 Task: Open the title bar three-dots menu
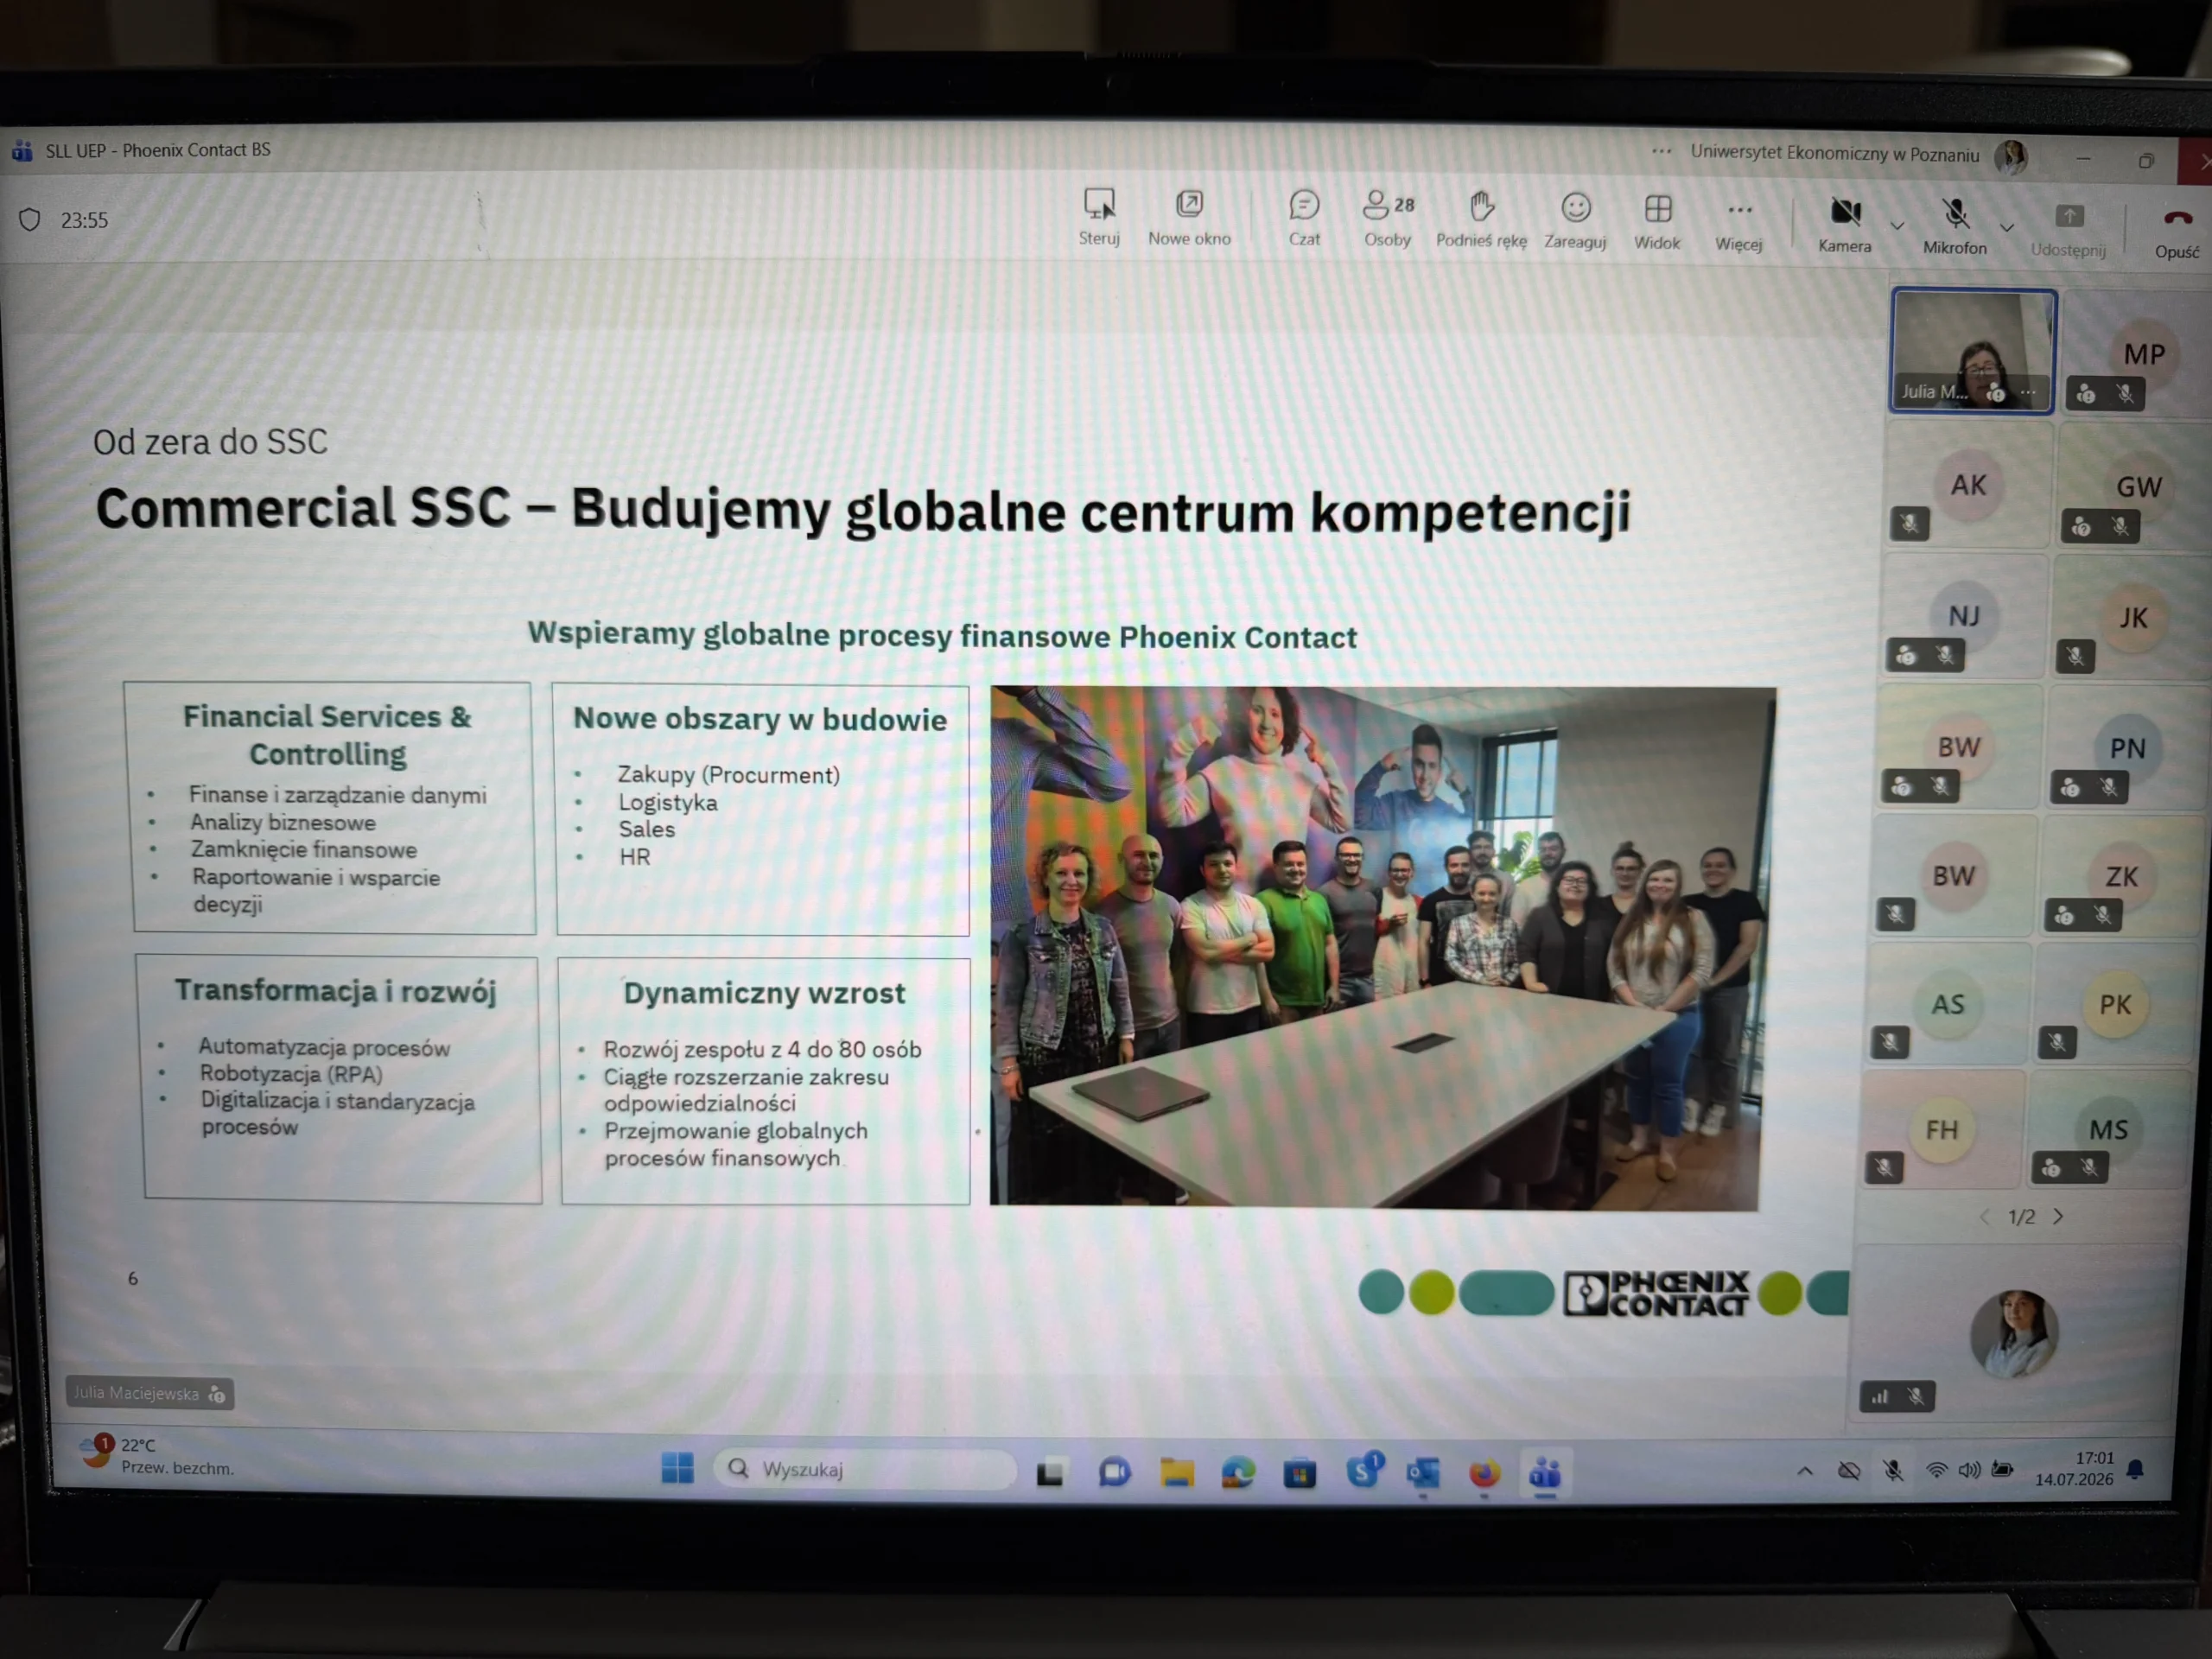(x=1661, y=152)
